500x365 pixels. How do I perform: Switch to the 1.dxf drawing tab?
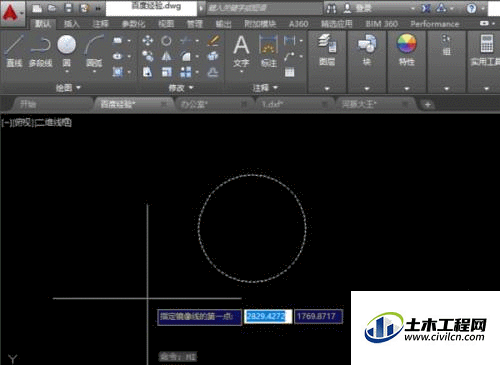(x=273, y=104)
